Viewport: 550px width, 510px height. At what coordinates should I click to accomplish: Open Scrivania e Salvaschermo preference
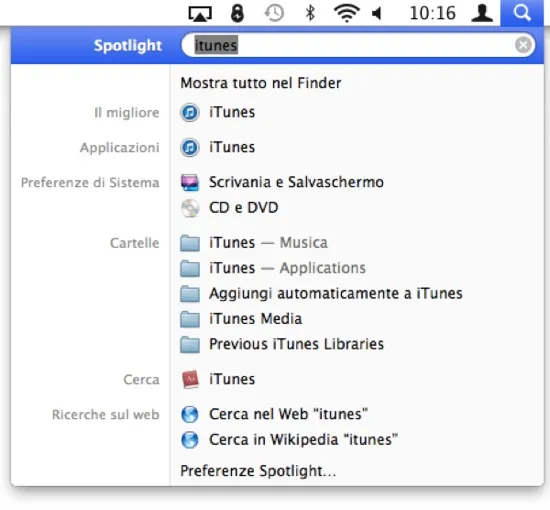click(x=296, y=182)
